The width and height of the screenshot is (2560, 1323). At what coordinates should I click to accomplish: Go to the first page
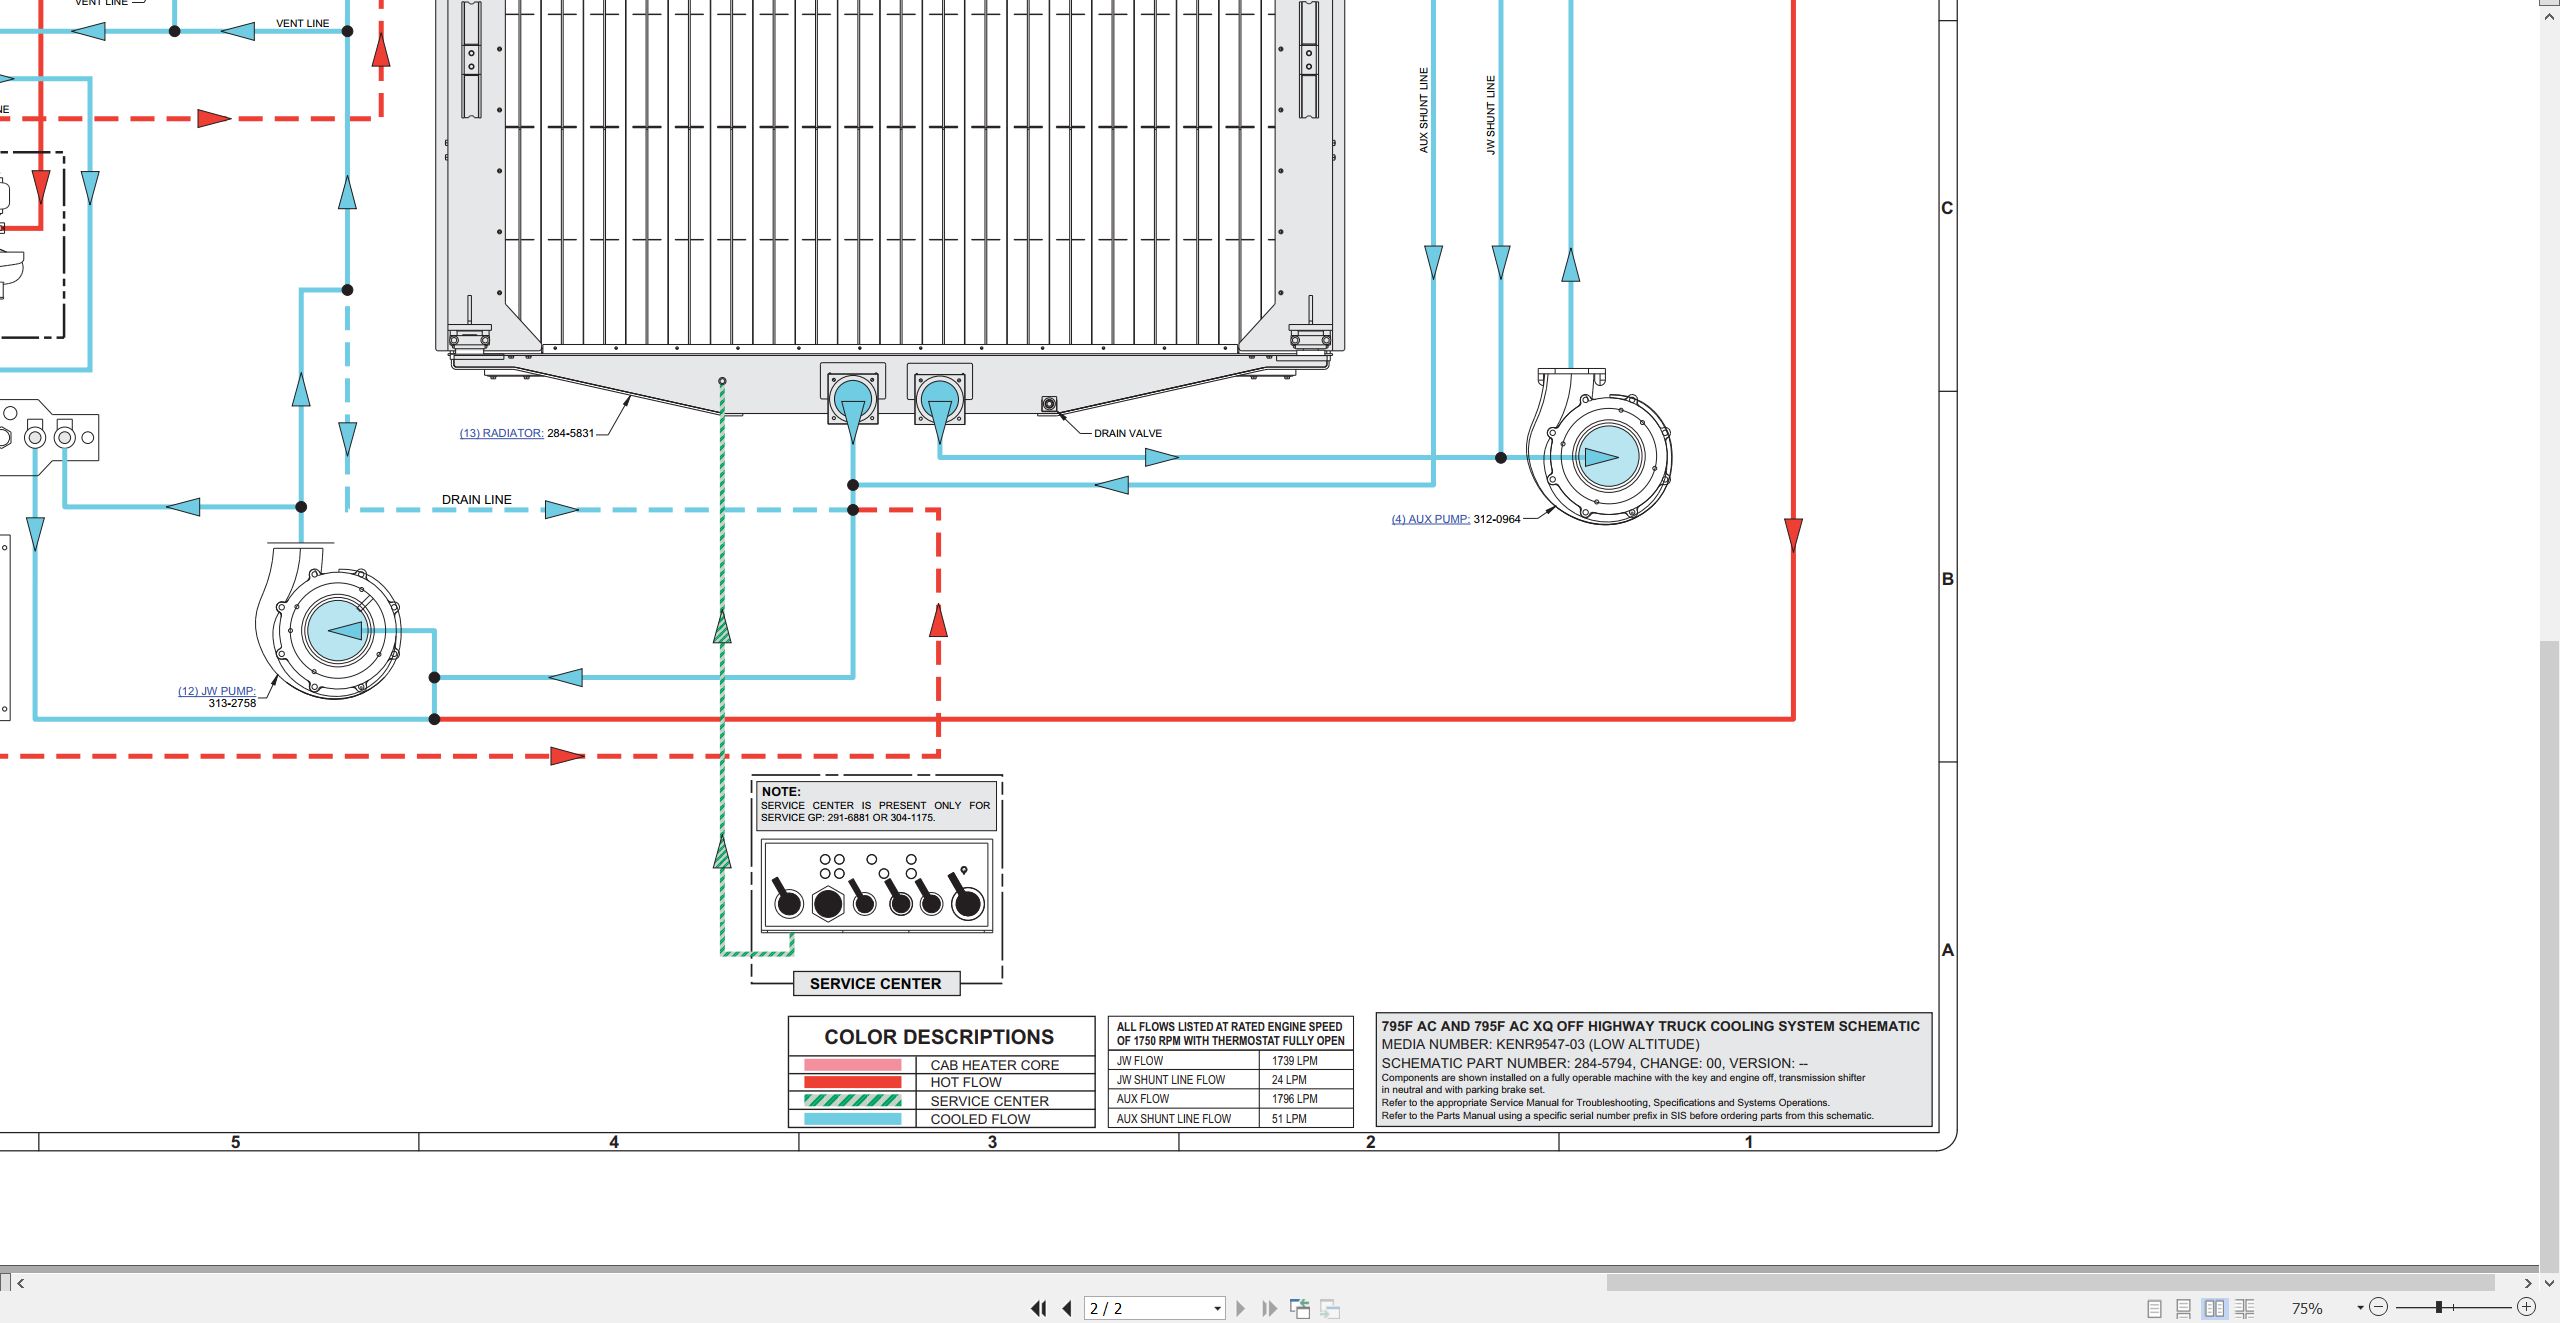tap(1039, 1308)
